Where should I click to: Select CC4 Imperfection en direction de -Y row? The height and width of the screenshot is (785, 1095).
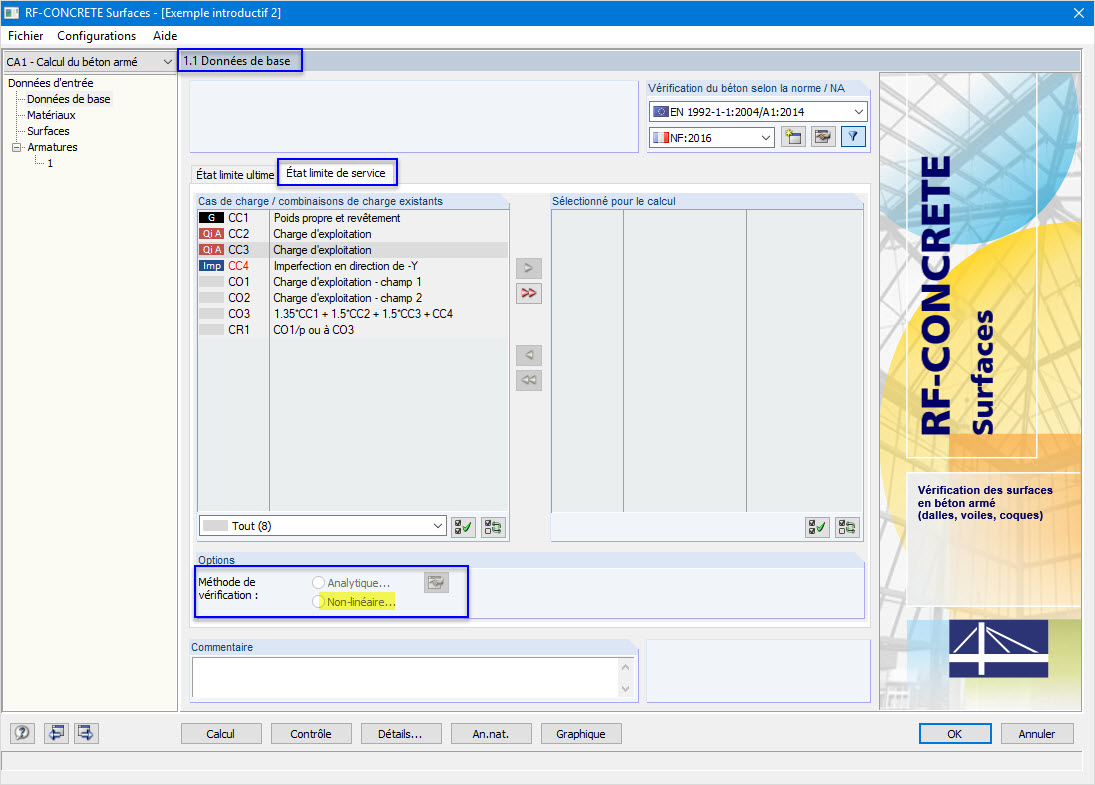[x=353, y=266]
